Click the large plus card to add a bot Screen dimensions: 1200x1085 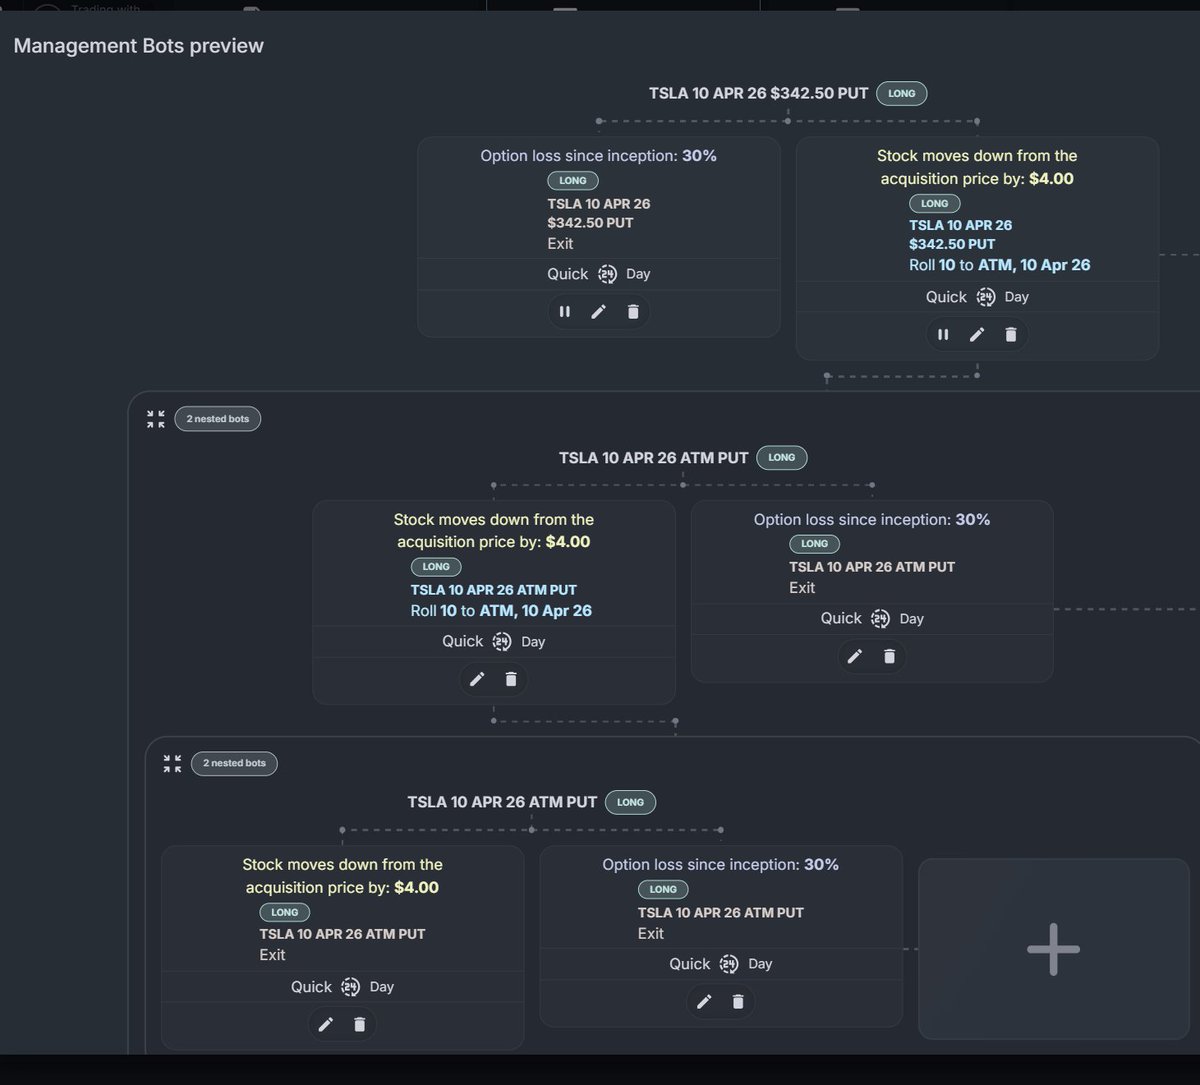[1052, 948]
